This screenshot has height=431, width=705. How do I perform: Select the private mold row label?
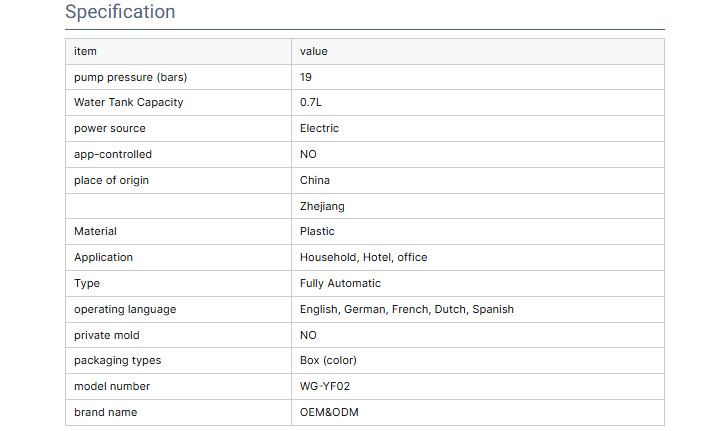click(106, 335)
